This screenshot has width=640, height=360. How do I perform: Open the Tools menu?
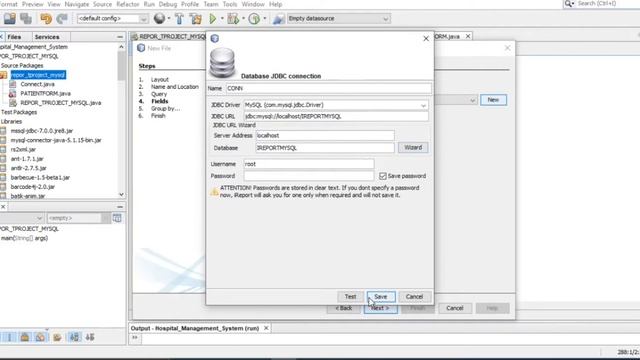coord(230,4)
